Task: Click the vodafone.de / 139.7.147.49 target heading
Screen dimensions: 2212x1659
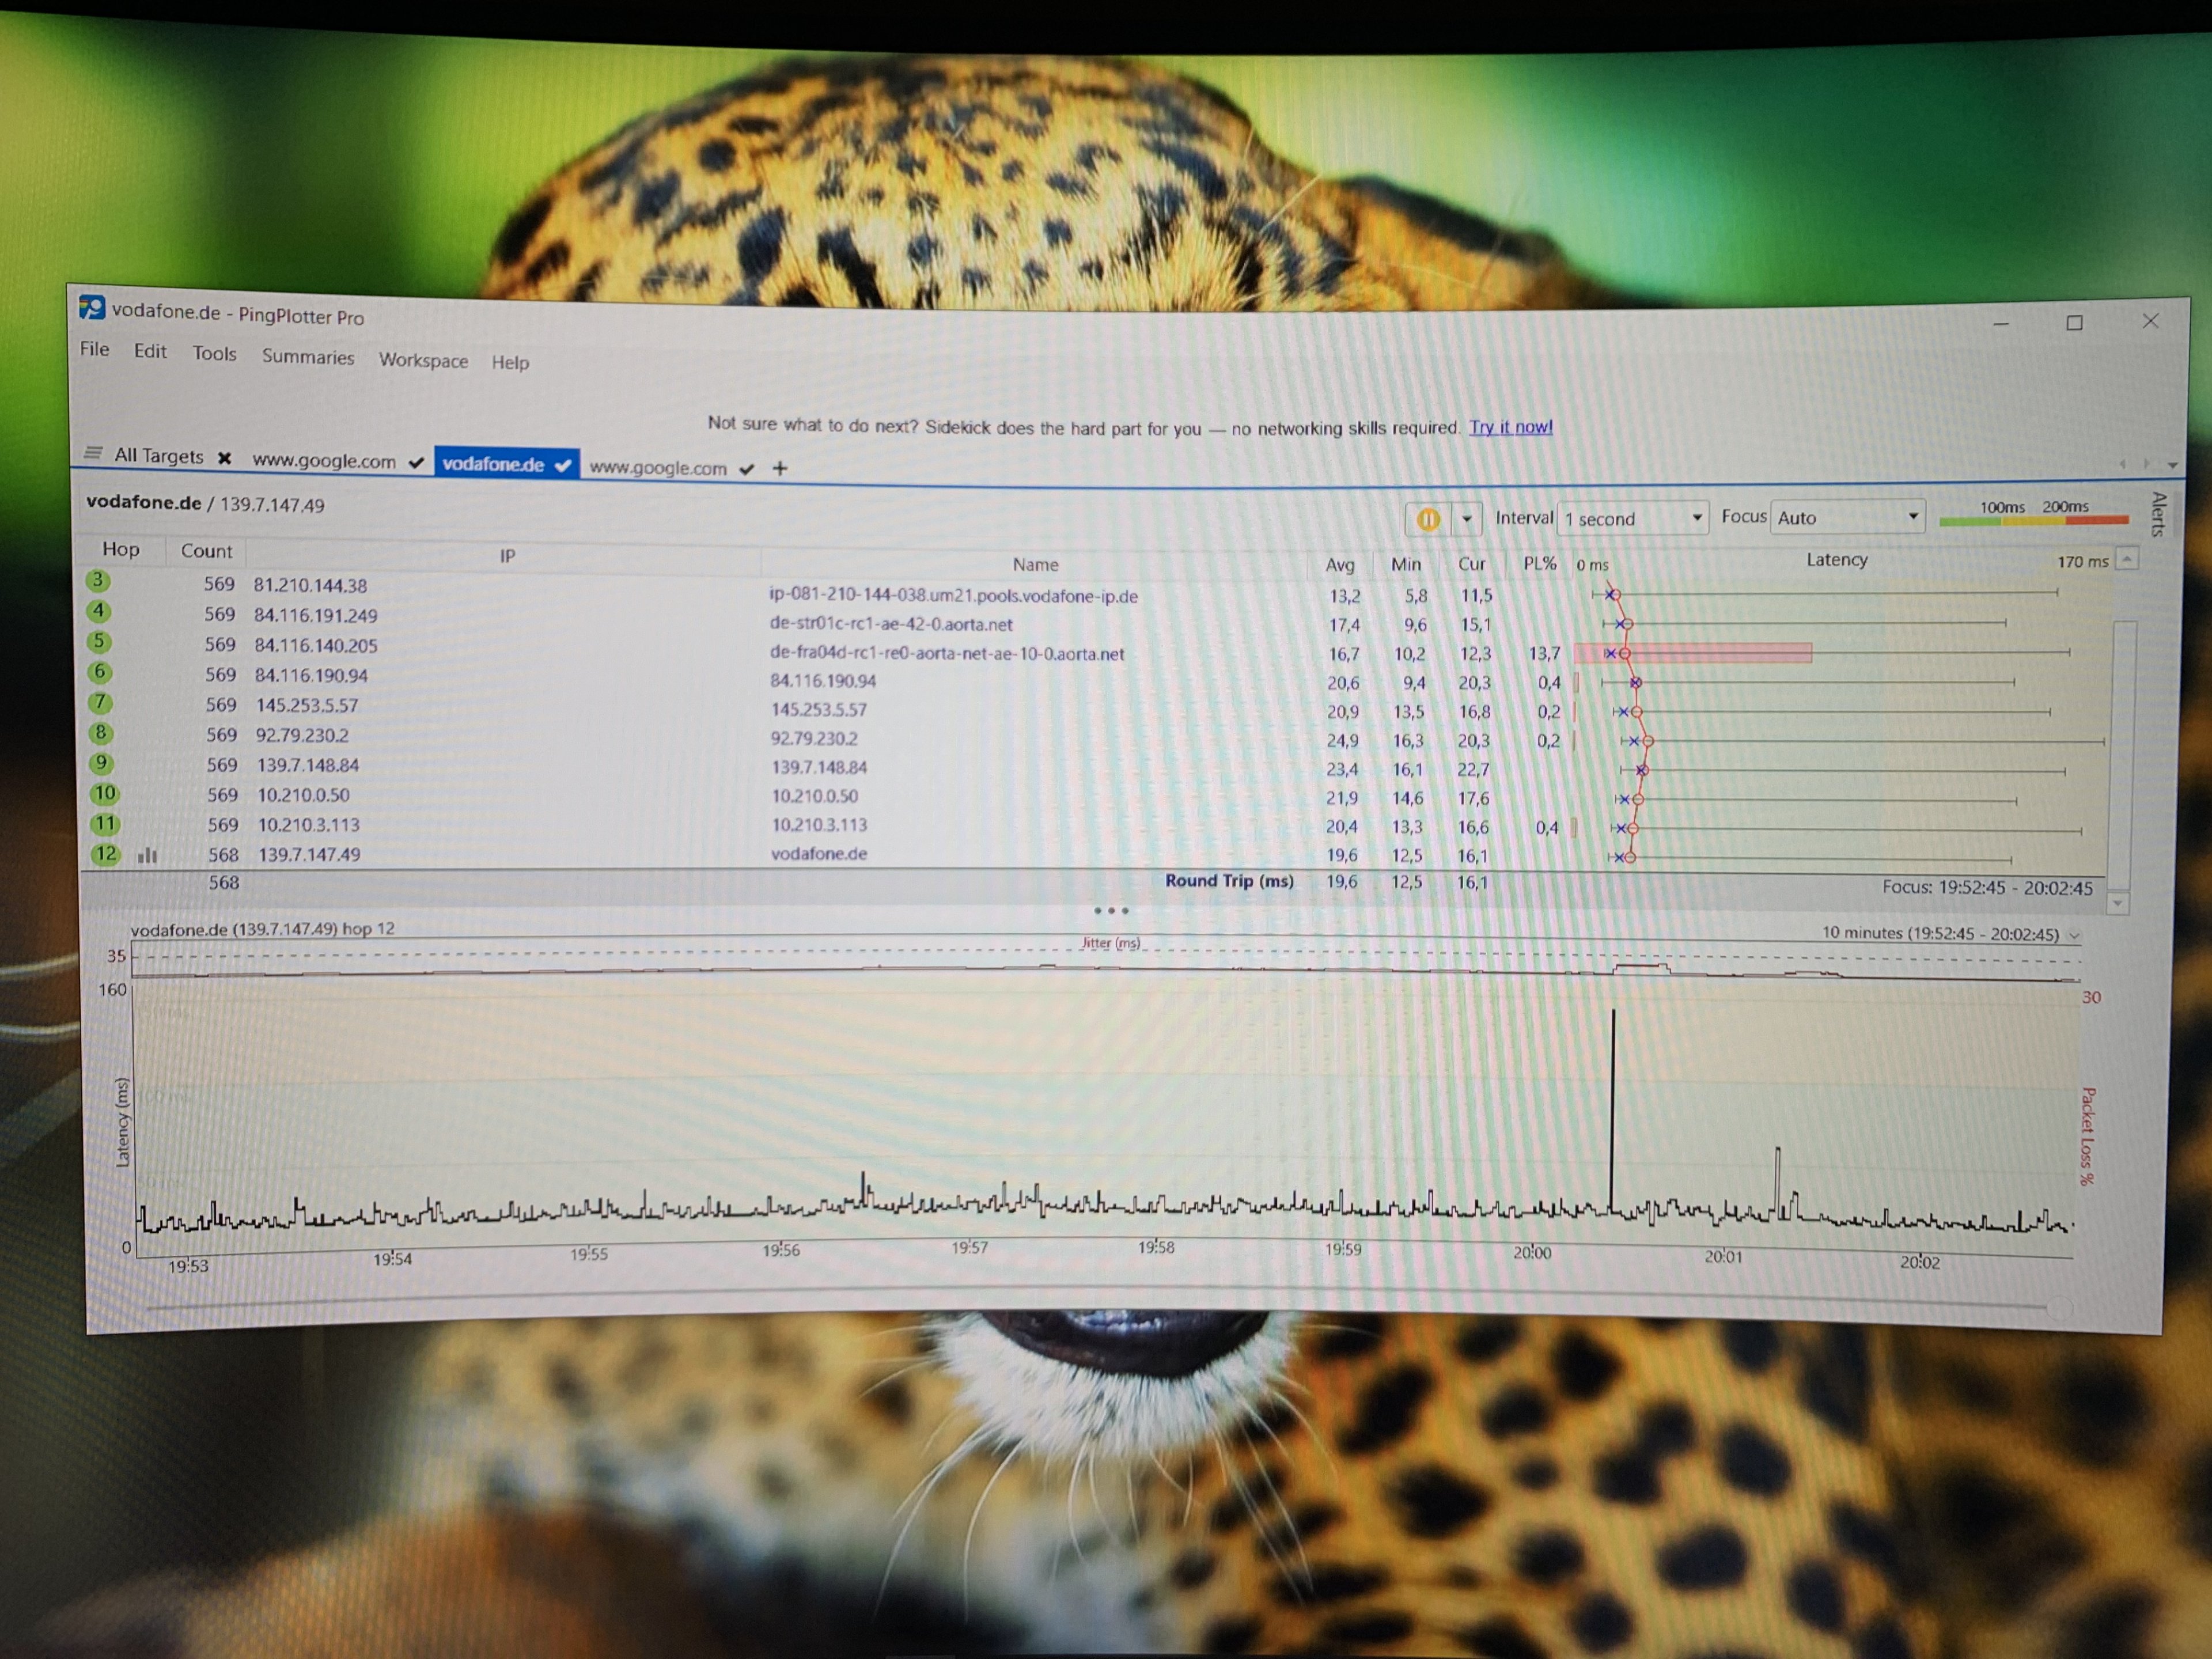Action: pyautogui.click(x=205, y=503)
